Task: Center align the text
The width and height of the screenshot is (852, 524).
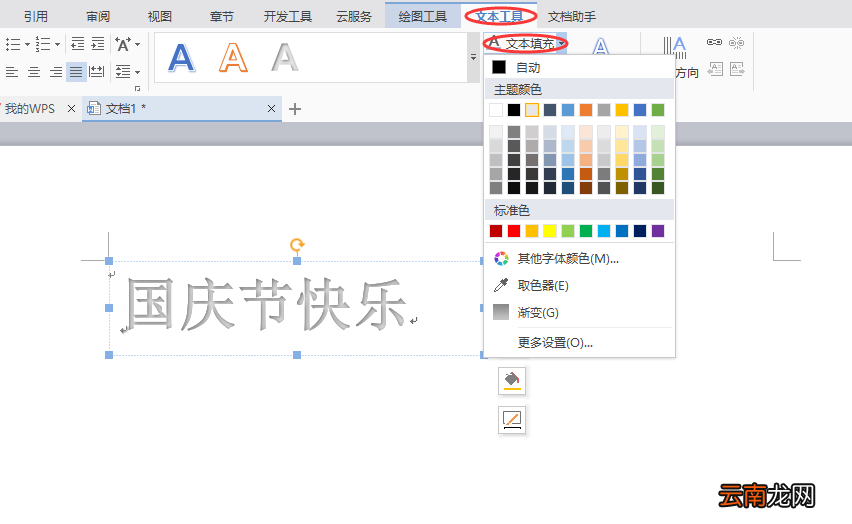Action: [34, 72]
